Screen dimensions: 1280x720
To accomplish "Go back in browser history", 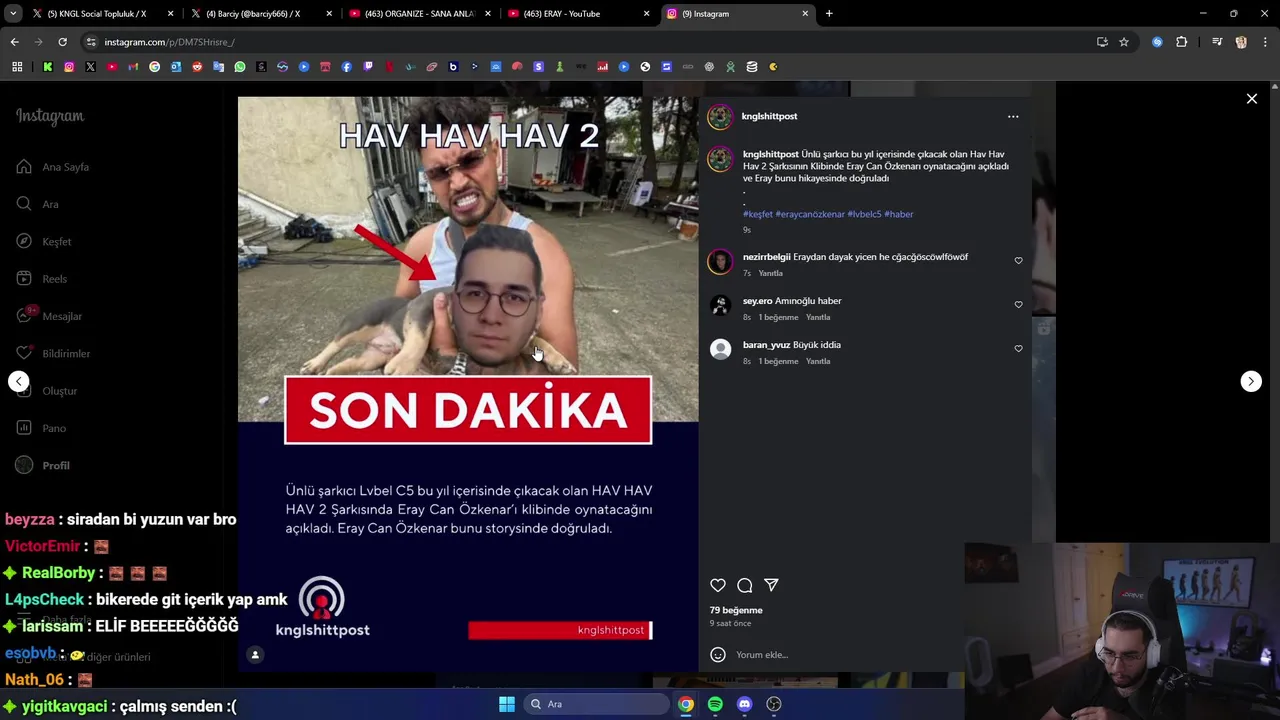I will click(14, 42).
